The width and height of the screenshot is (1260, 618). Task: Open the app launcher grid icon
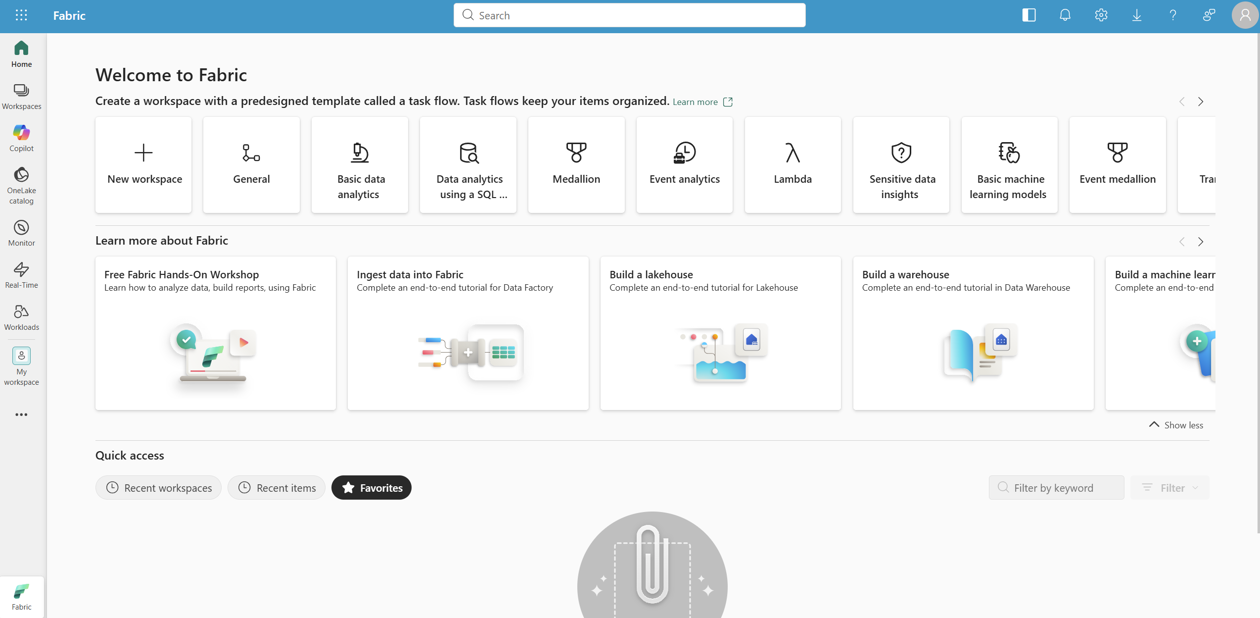click(x=21, y=15)
